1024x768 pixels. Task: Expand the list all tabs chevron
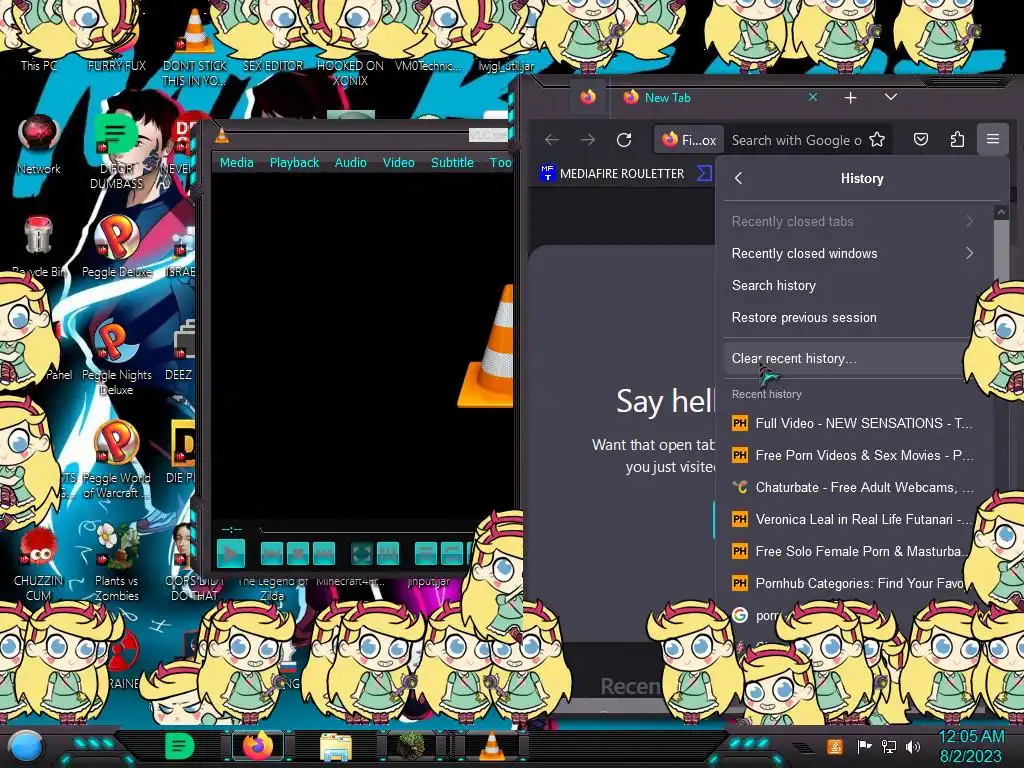pyautogui.click(x=891, y=97)
